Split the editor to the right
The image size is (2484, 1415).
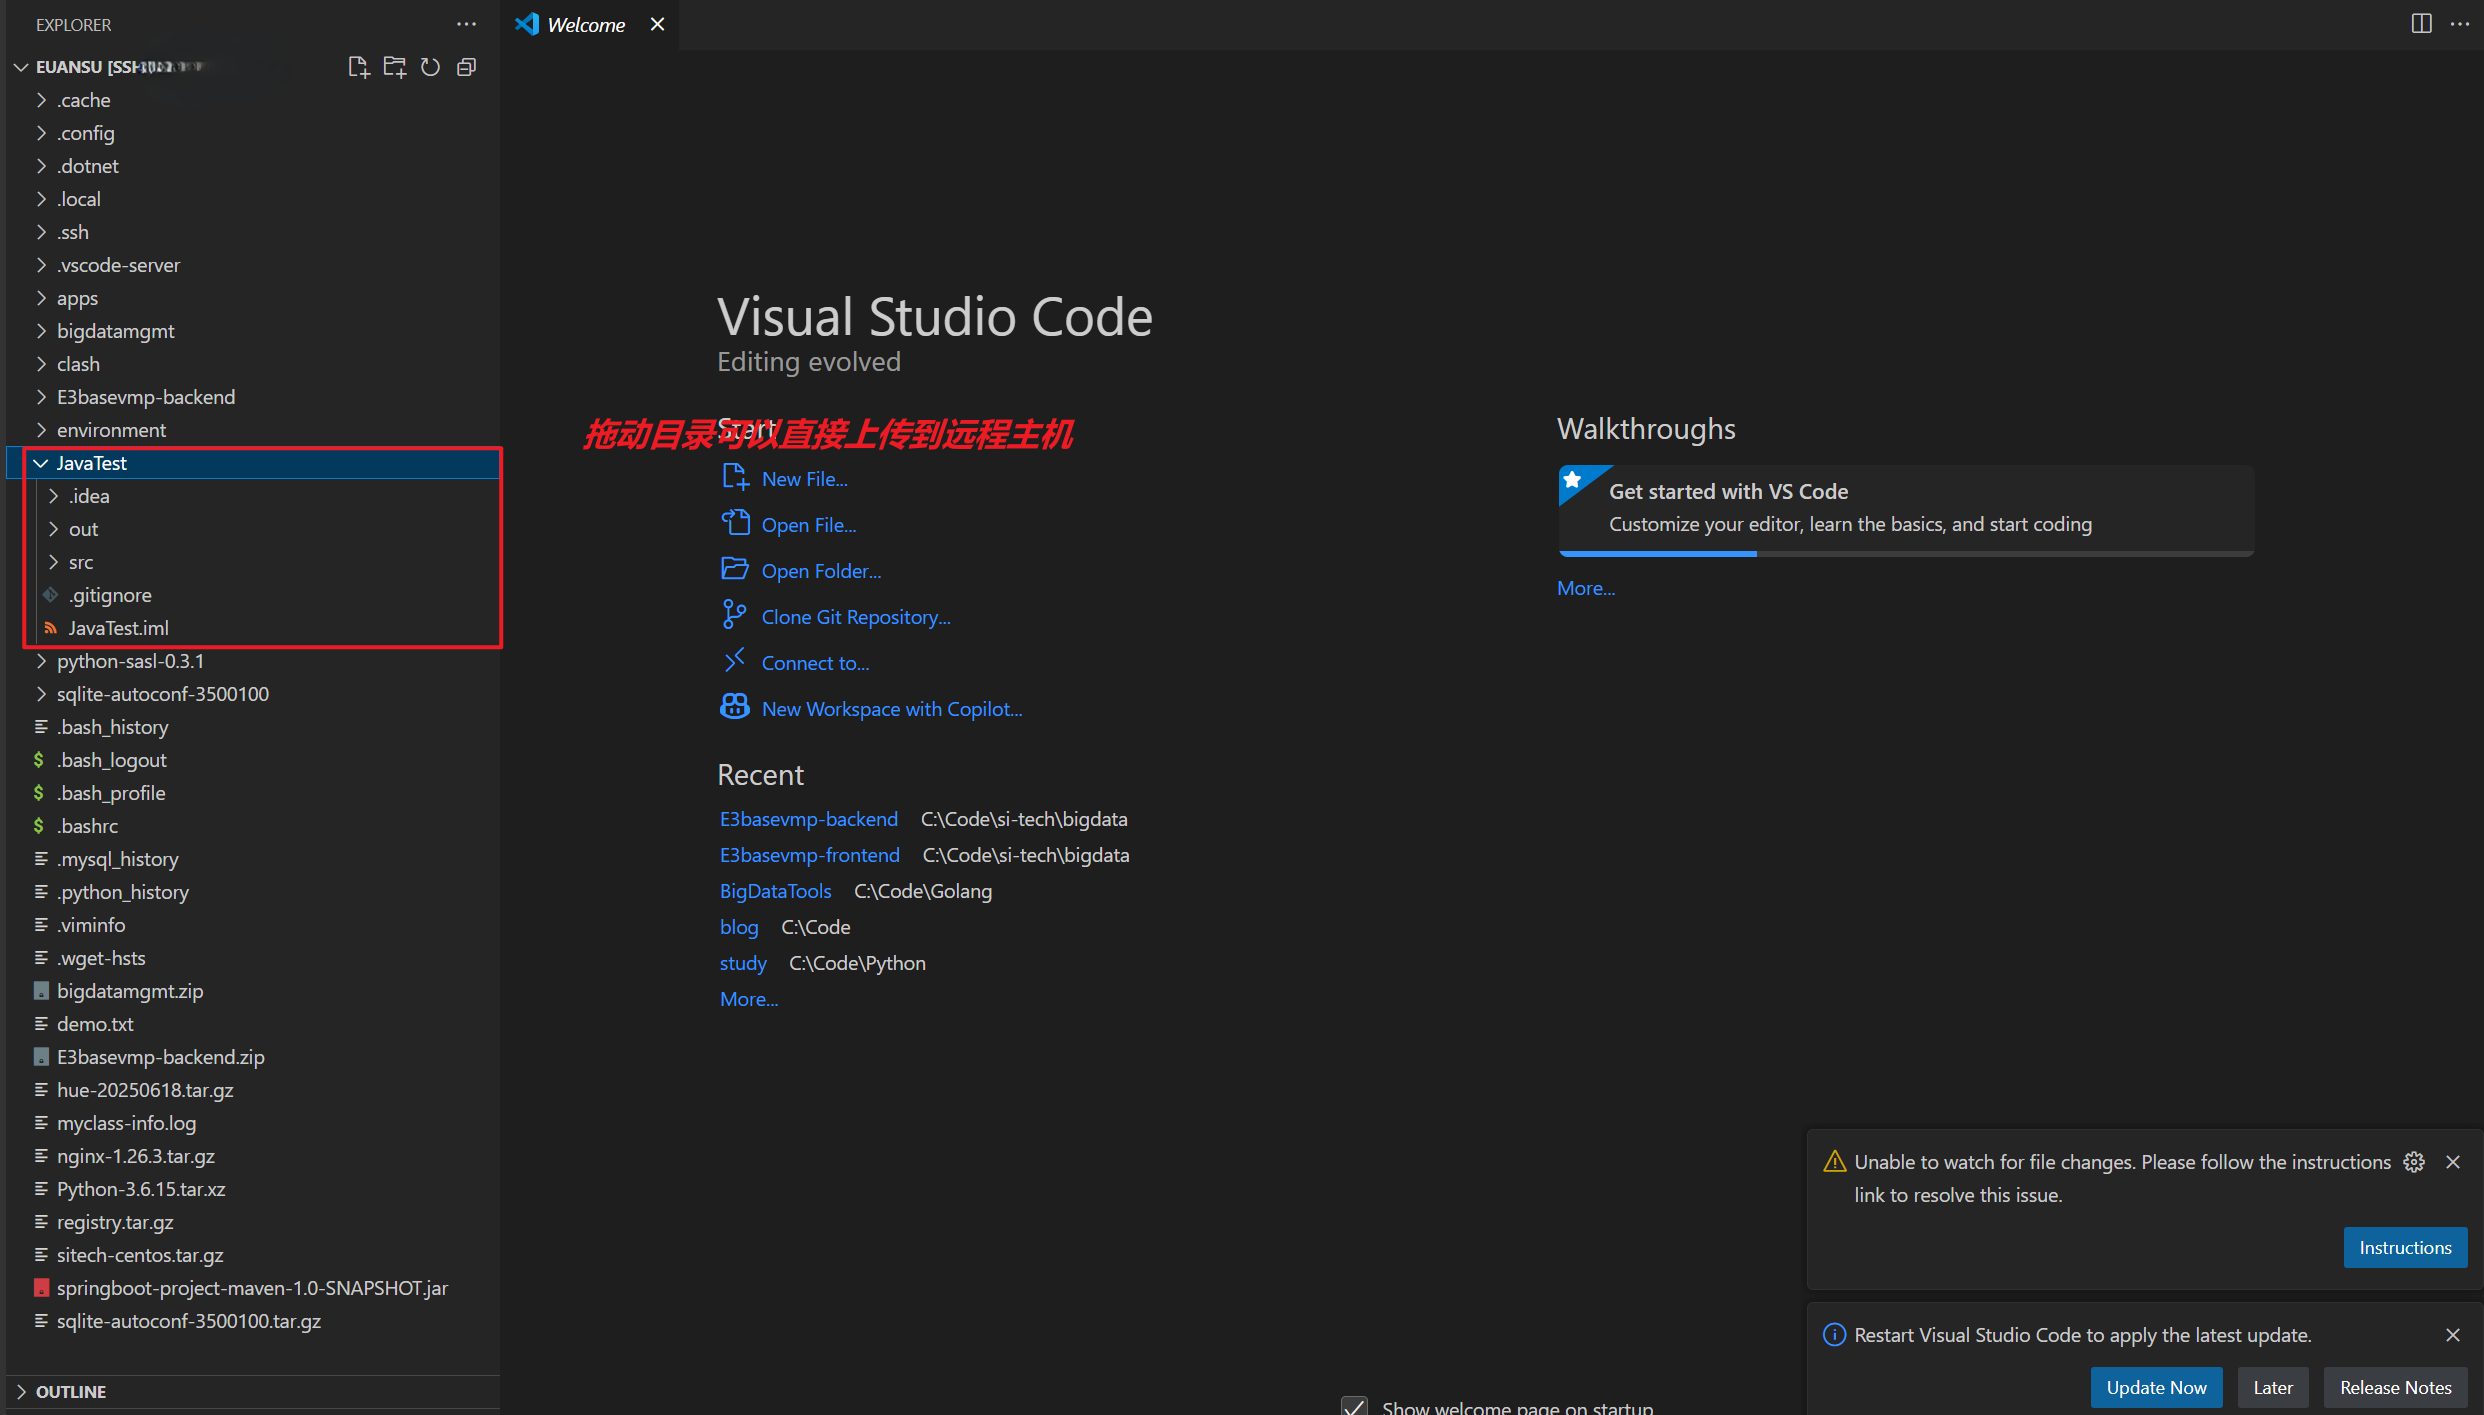(x=2421, y=24)
